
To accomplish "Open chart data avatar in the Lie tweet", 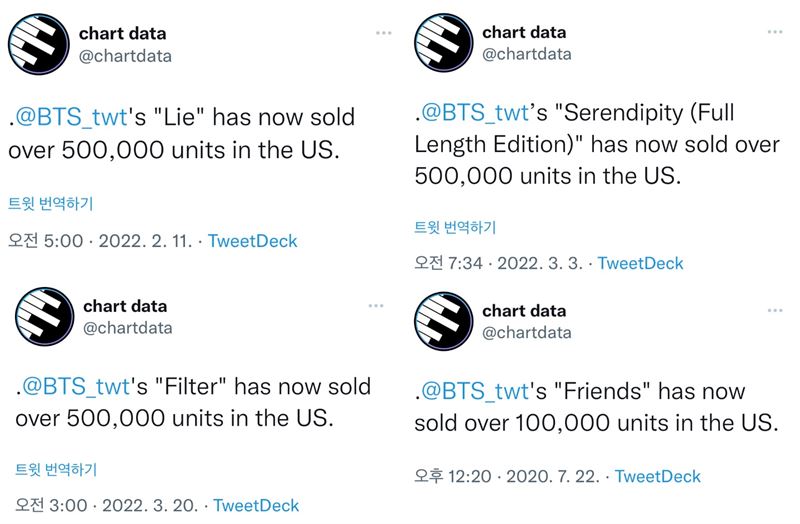I will point(39,44).
